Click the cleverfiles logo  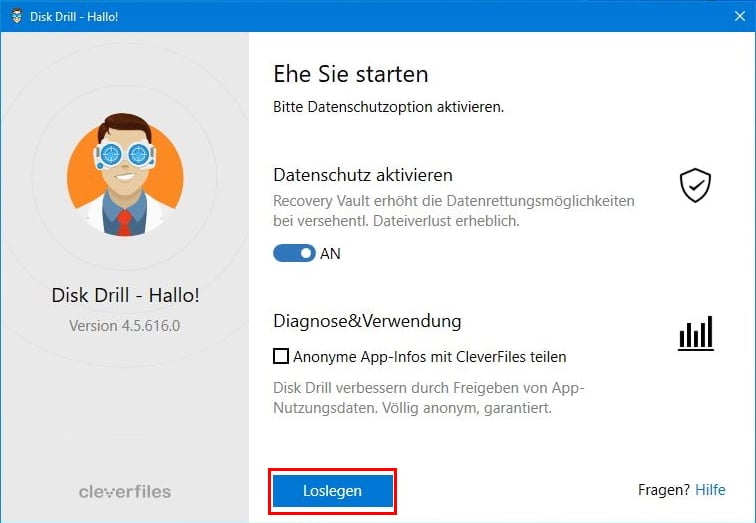(125, 492)
